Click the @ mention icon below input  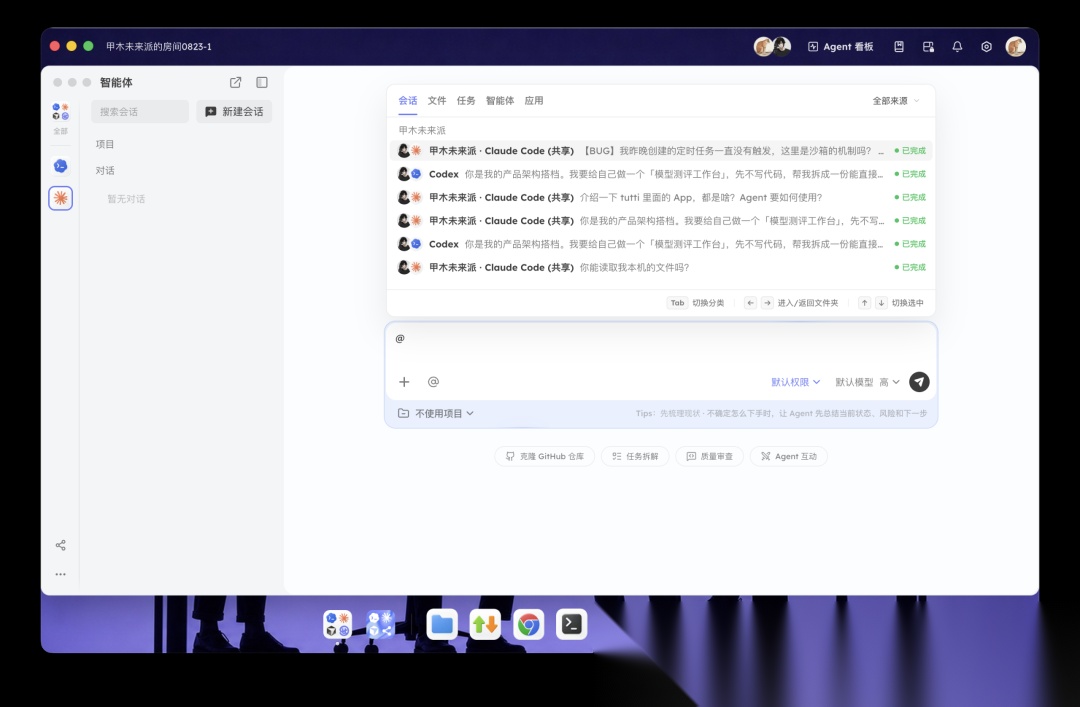pos(433,382)
